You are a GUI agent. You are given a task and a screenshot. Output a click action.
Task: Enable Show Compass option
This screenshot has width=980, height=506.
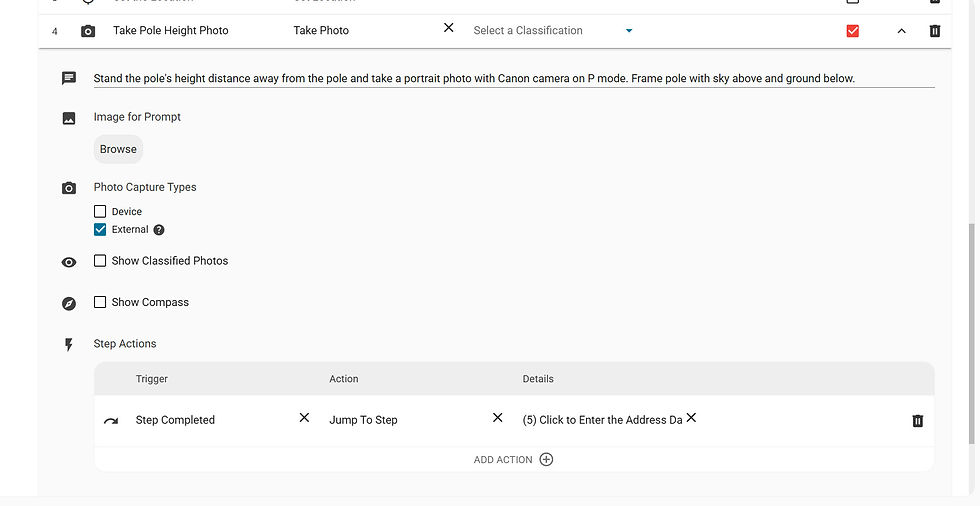click(x=100, y=302)
